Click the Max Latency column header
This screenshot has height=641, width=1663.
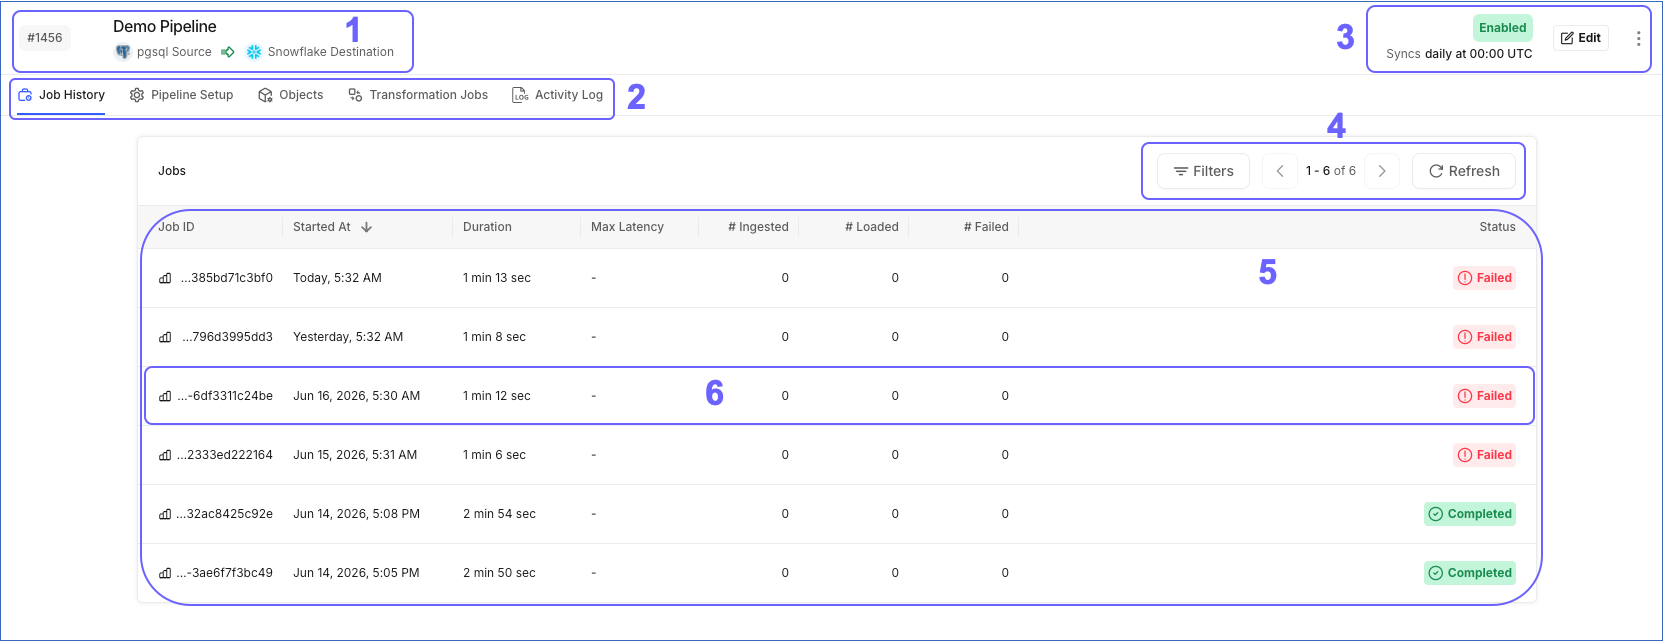627,227
